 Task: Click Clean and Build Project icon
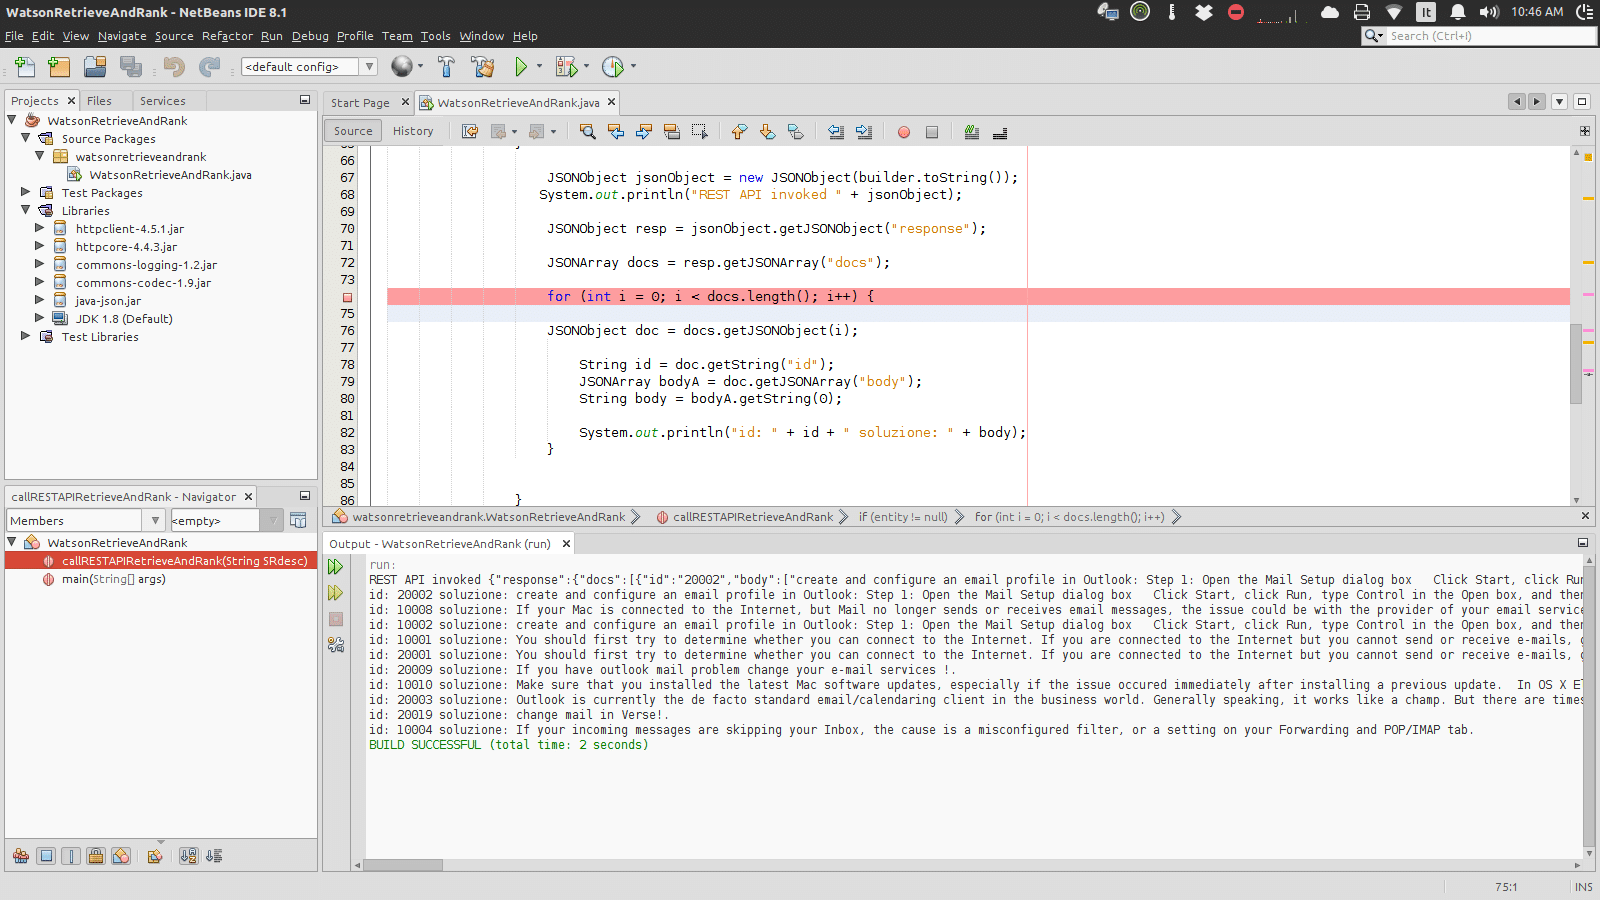(483, 67)
